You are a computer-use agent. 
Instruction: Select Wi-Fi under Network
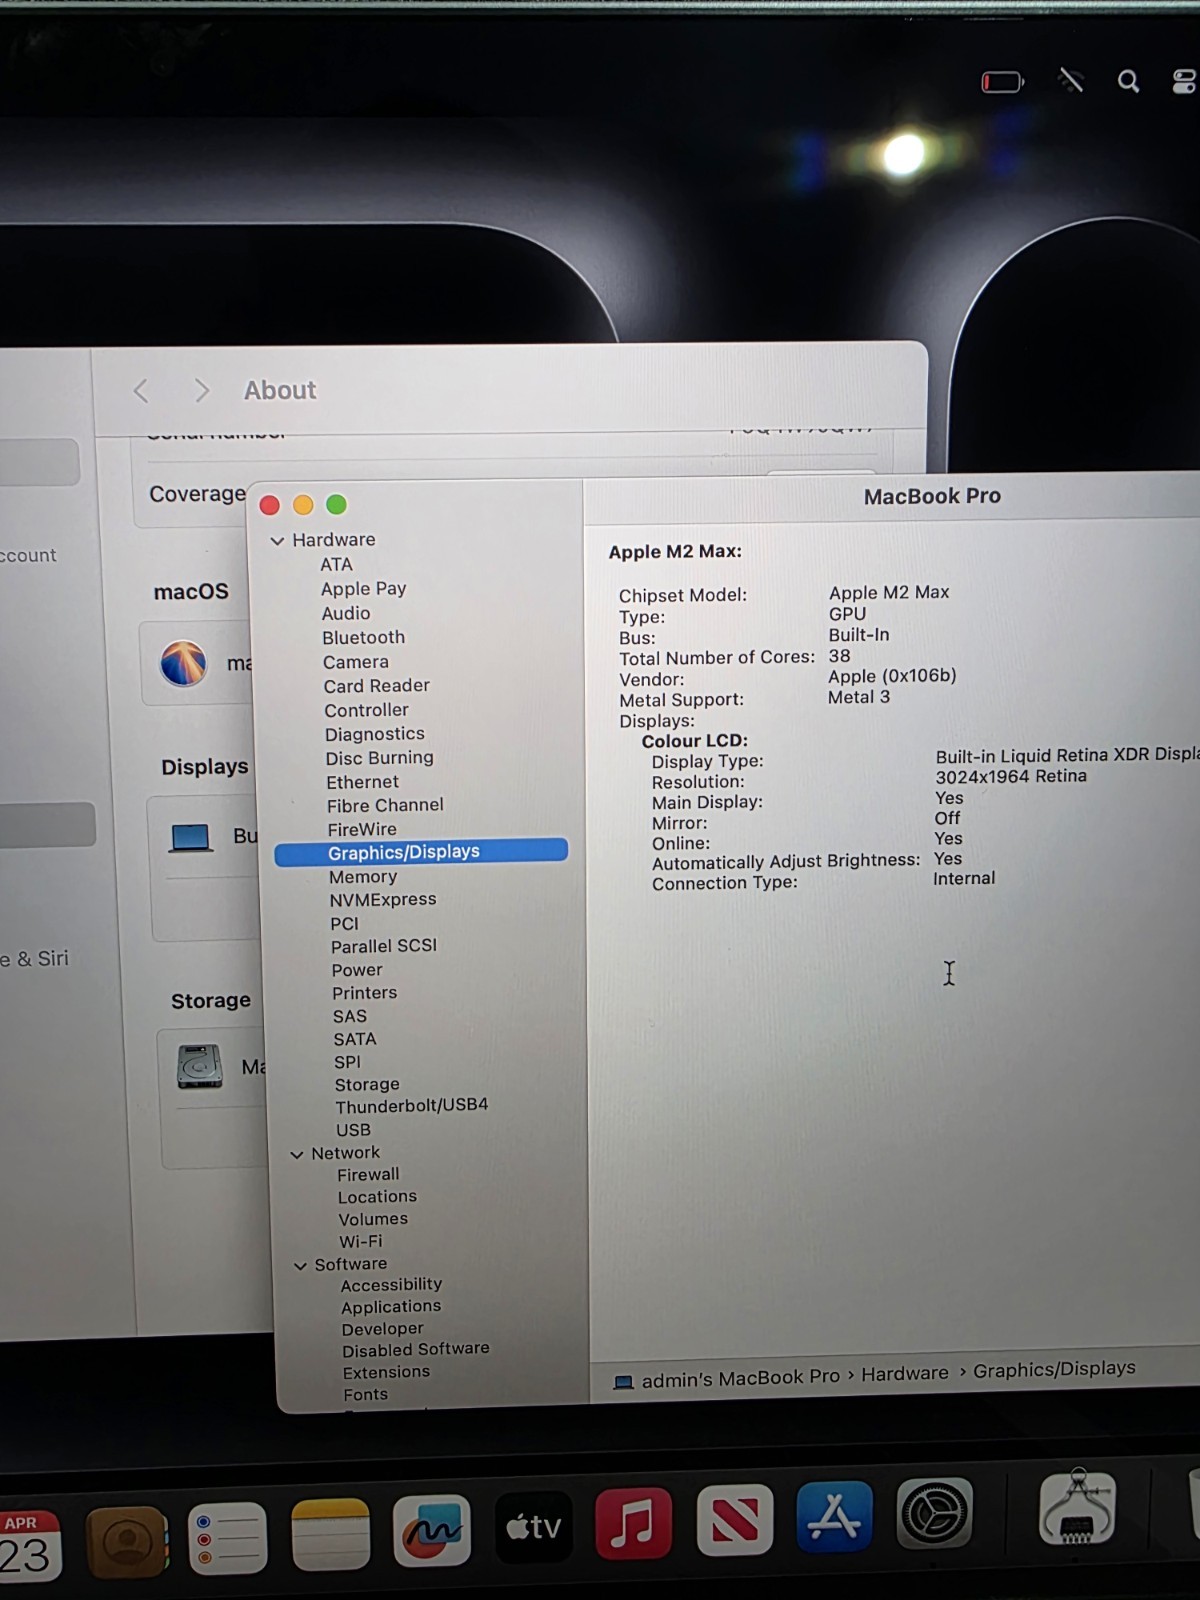360,1242
